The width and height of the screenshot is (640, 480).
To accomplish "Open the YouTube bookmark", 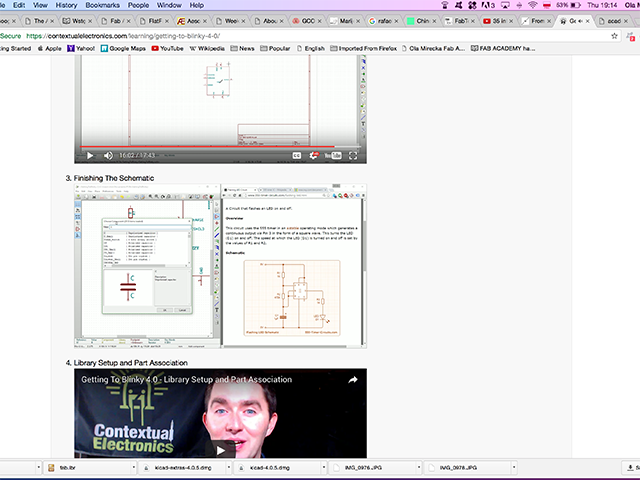I will pos(167,48).
